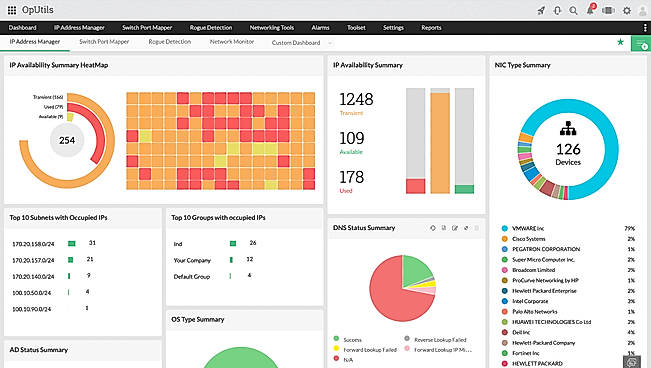Open the Reports menu
Image resolution: width=651 pixels, height=368 pixels.
[x=431, y=28]
